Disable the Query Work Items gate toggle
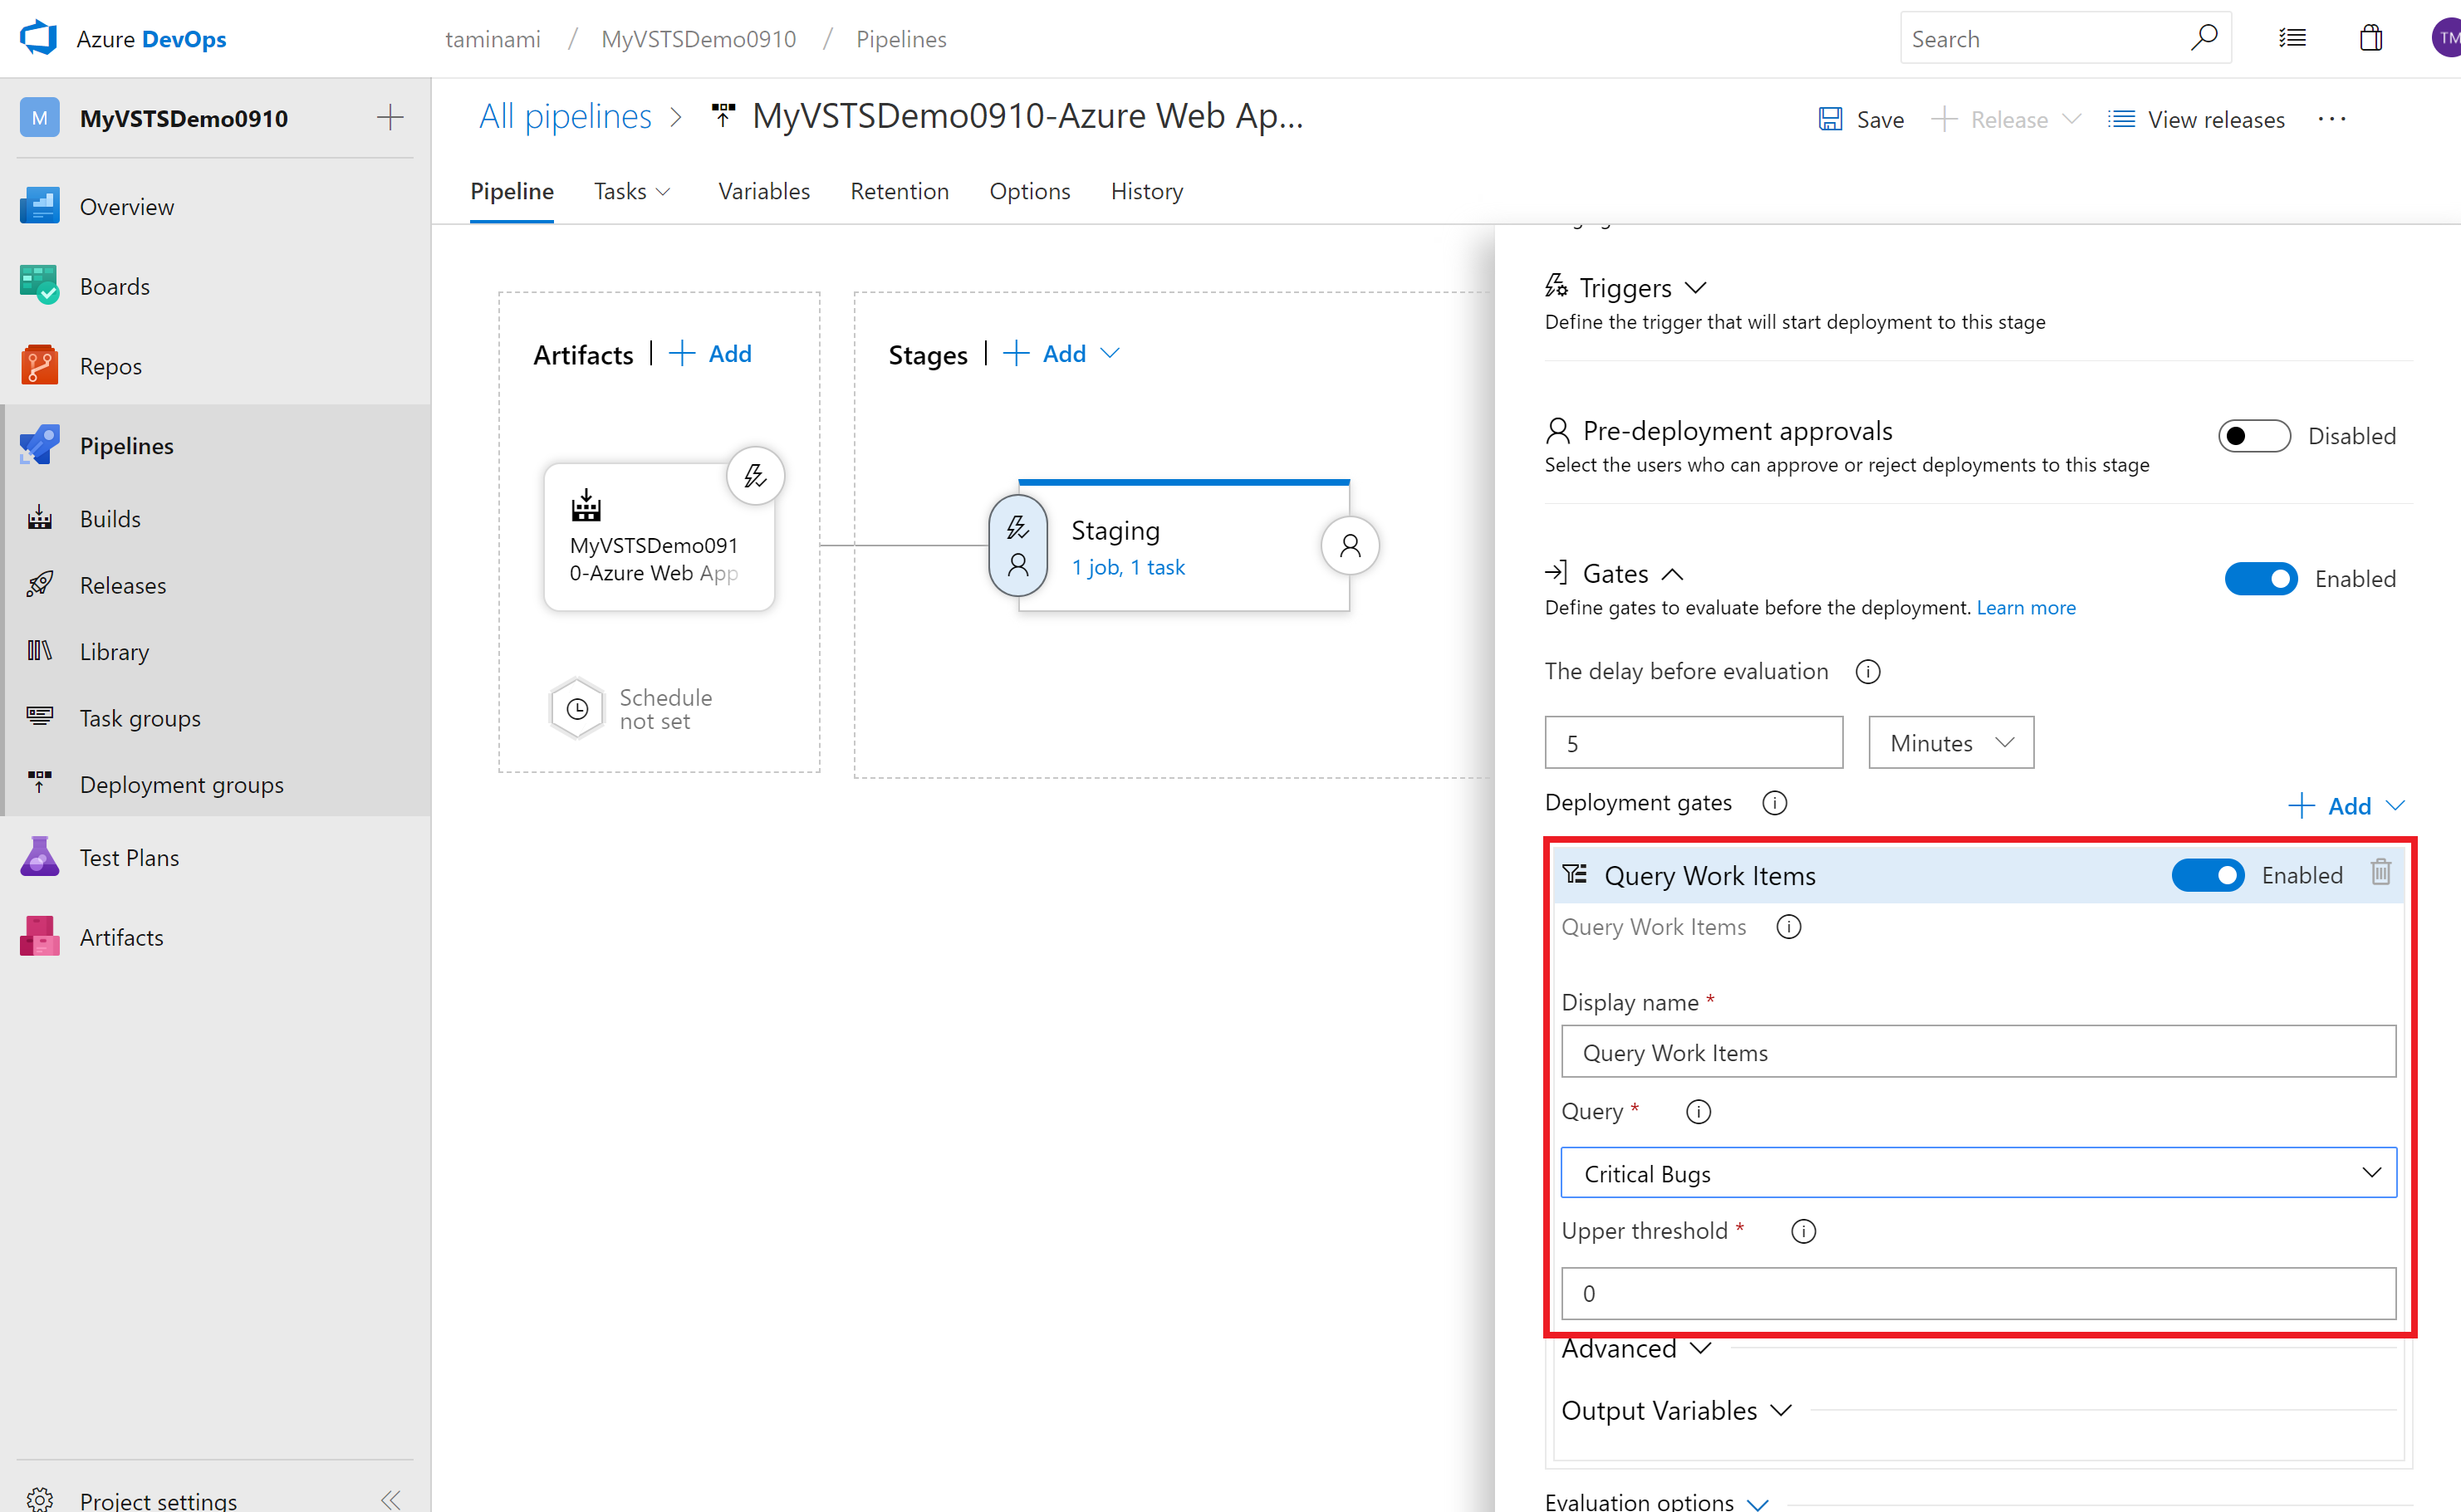Image resolution: width=2461 pixels, height=1512 pixels. point(2207,876)
